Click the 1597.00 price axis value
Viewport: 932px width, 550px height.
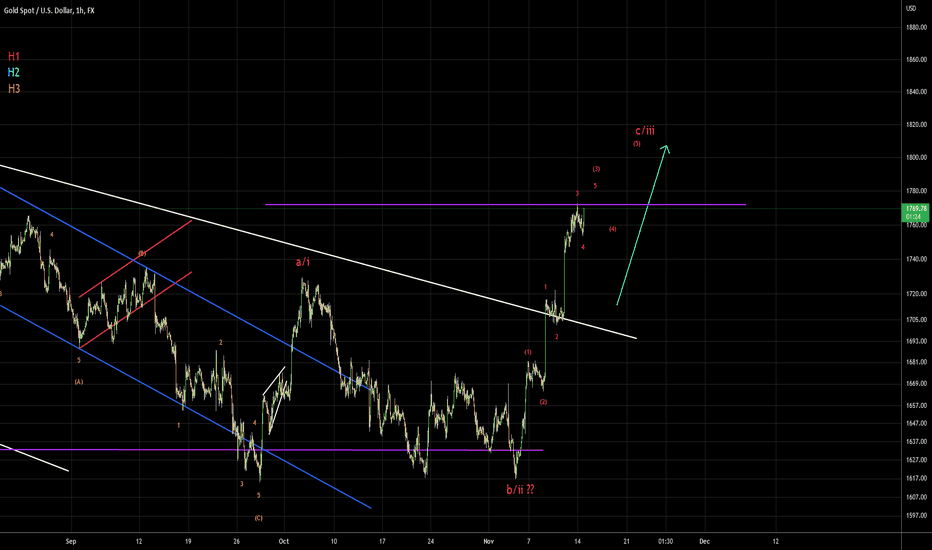(917, 516)
